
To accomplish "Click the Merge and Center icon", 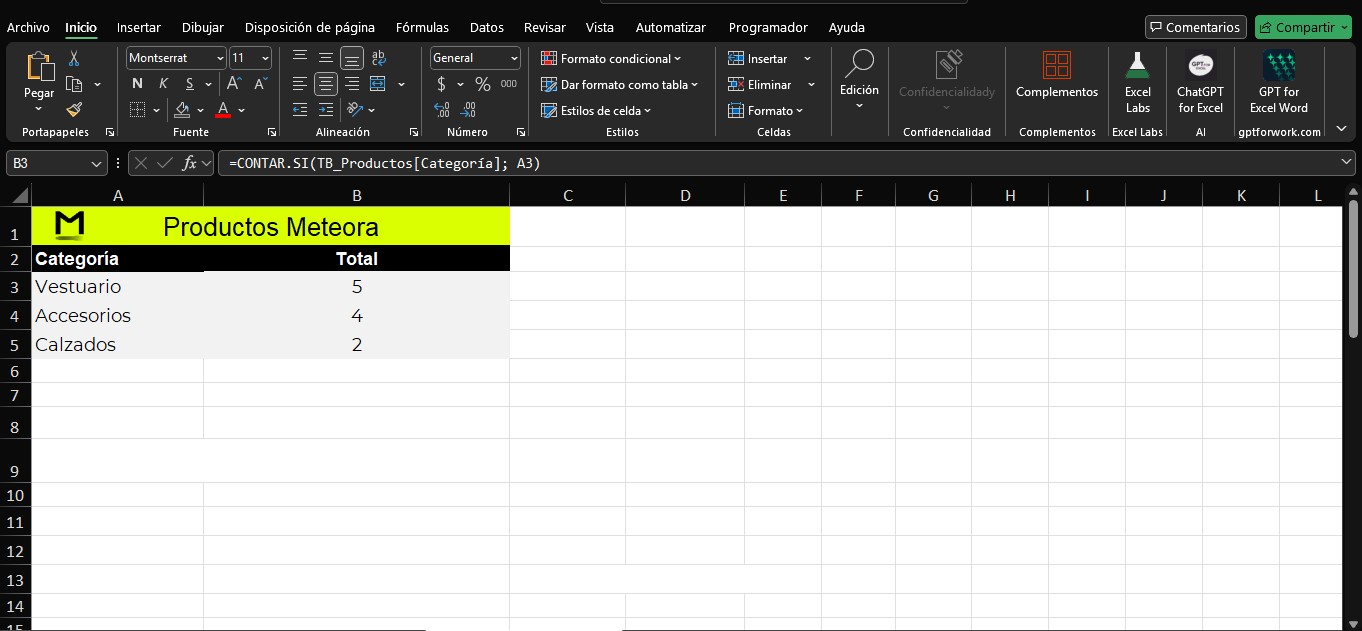I will pos(377,84).
